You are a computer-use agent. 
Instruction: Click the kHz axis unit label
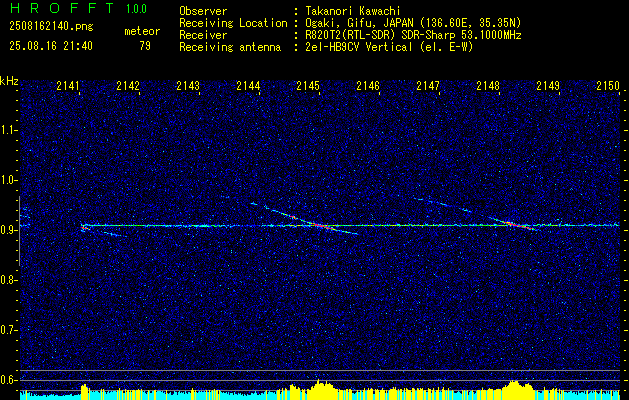point(9,81)
